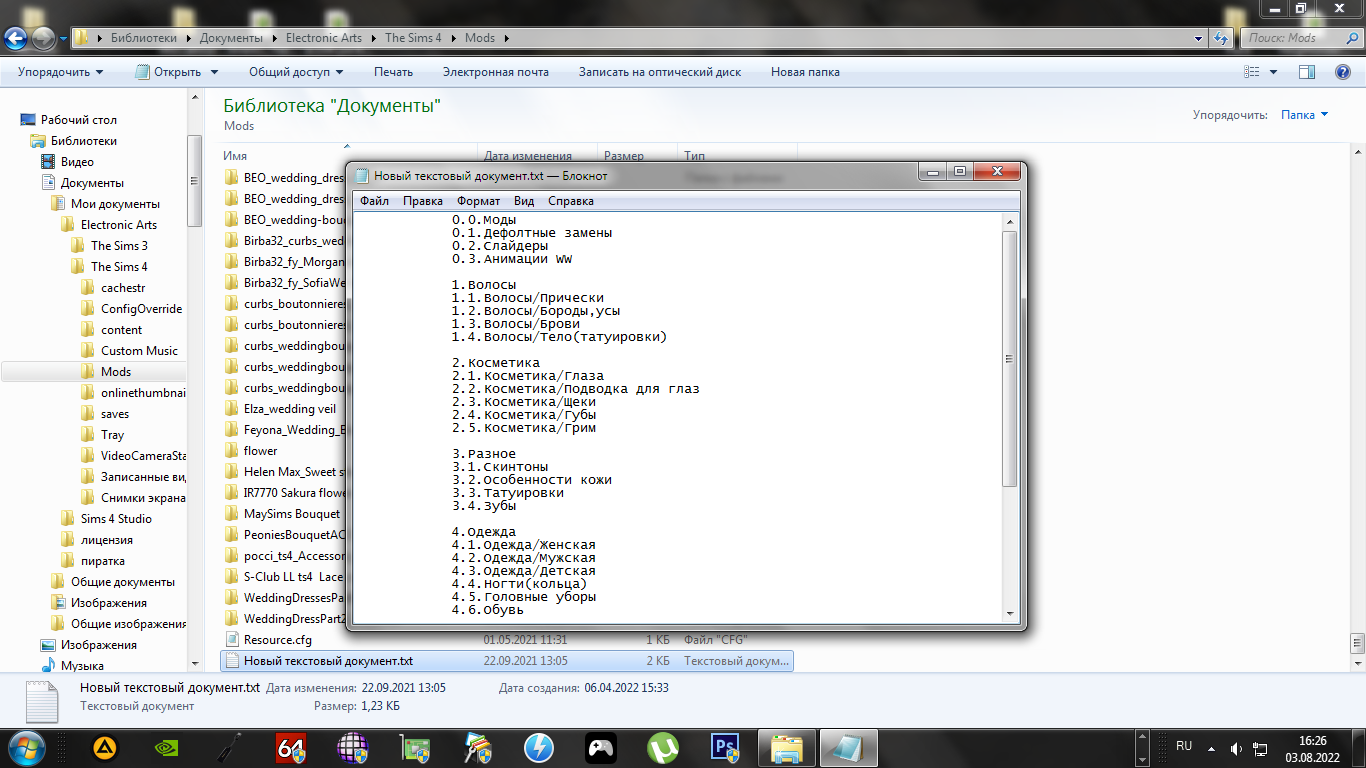1366x768 pixels.
Task: Click the volume speaker icon in tray
Action: tap(1238, 747)
